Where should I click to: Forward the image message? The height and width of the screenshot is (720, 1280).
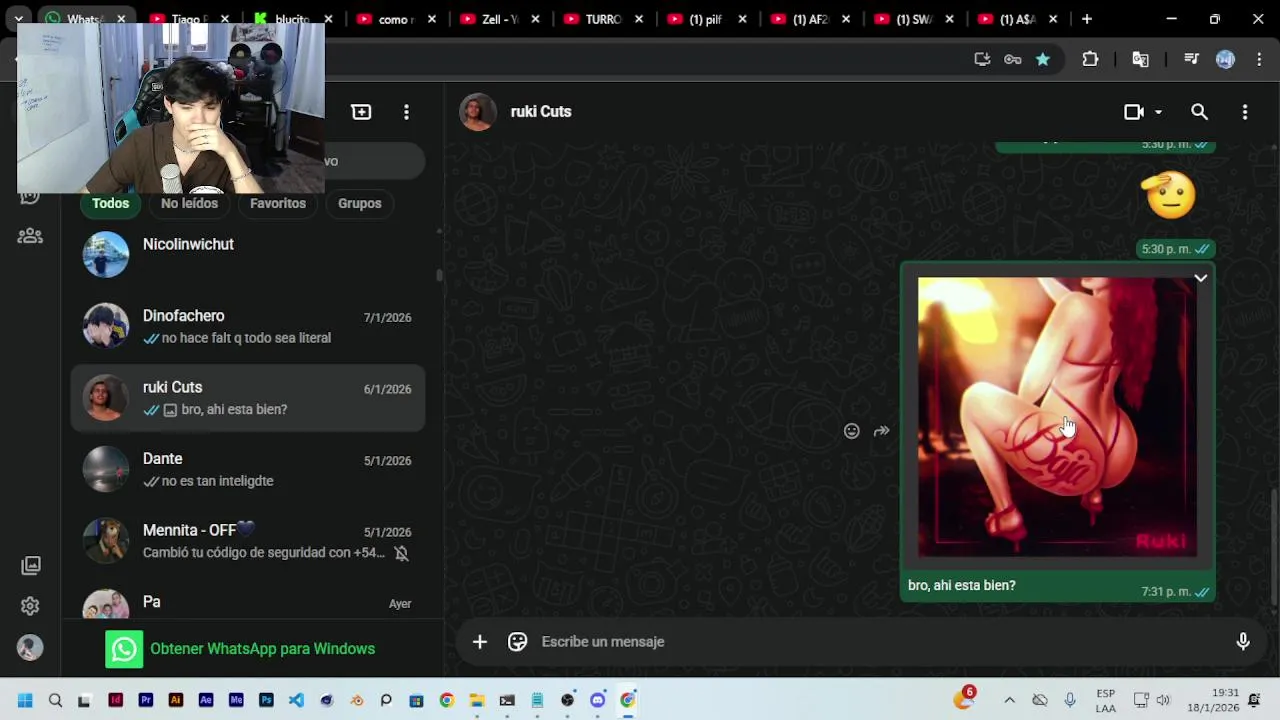pos(881,431)
